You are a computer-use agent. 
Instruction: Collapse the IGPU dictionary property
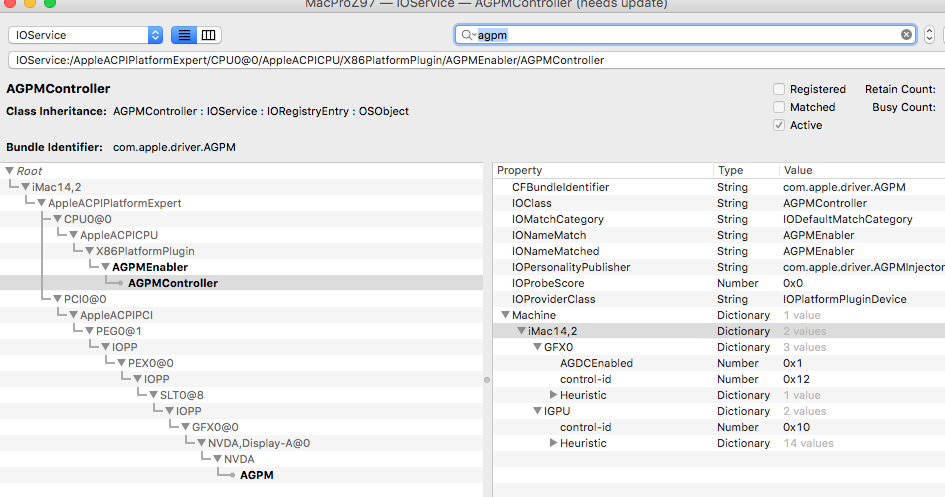pos(538,411)
